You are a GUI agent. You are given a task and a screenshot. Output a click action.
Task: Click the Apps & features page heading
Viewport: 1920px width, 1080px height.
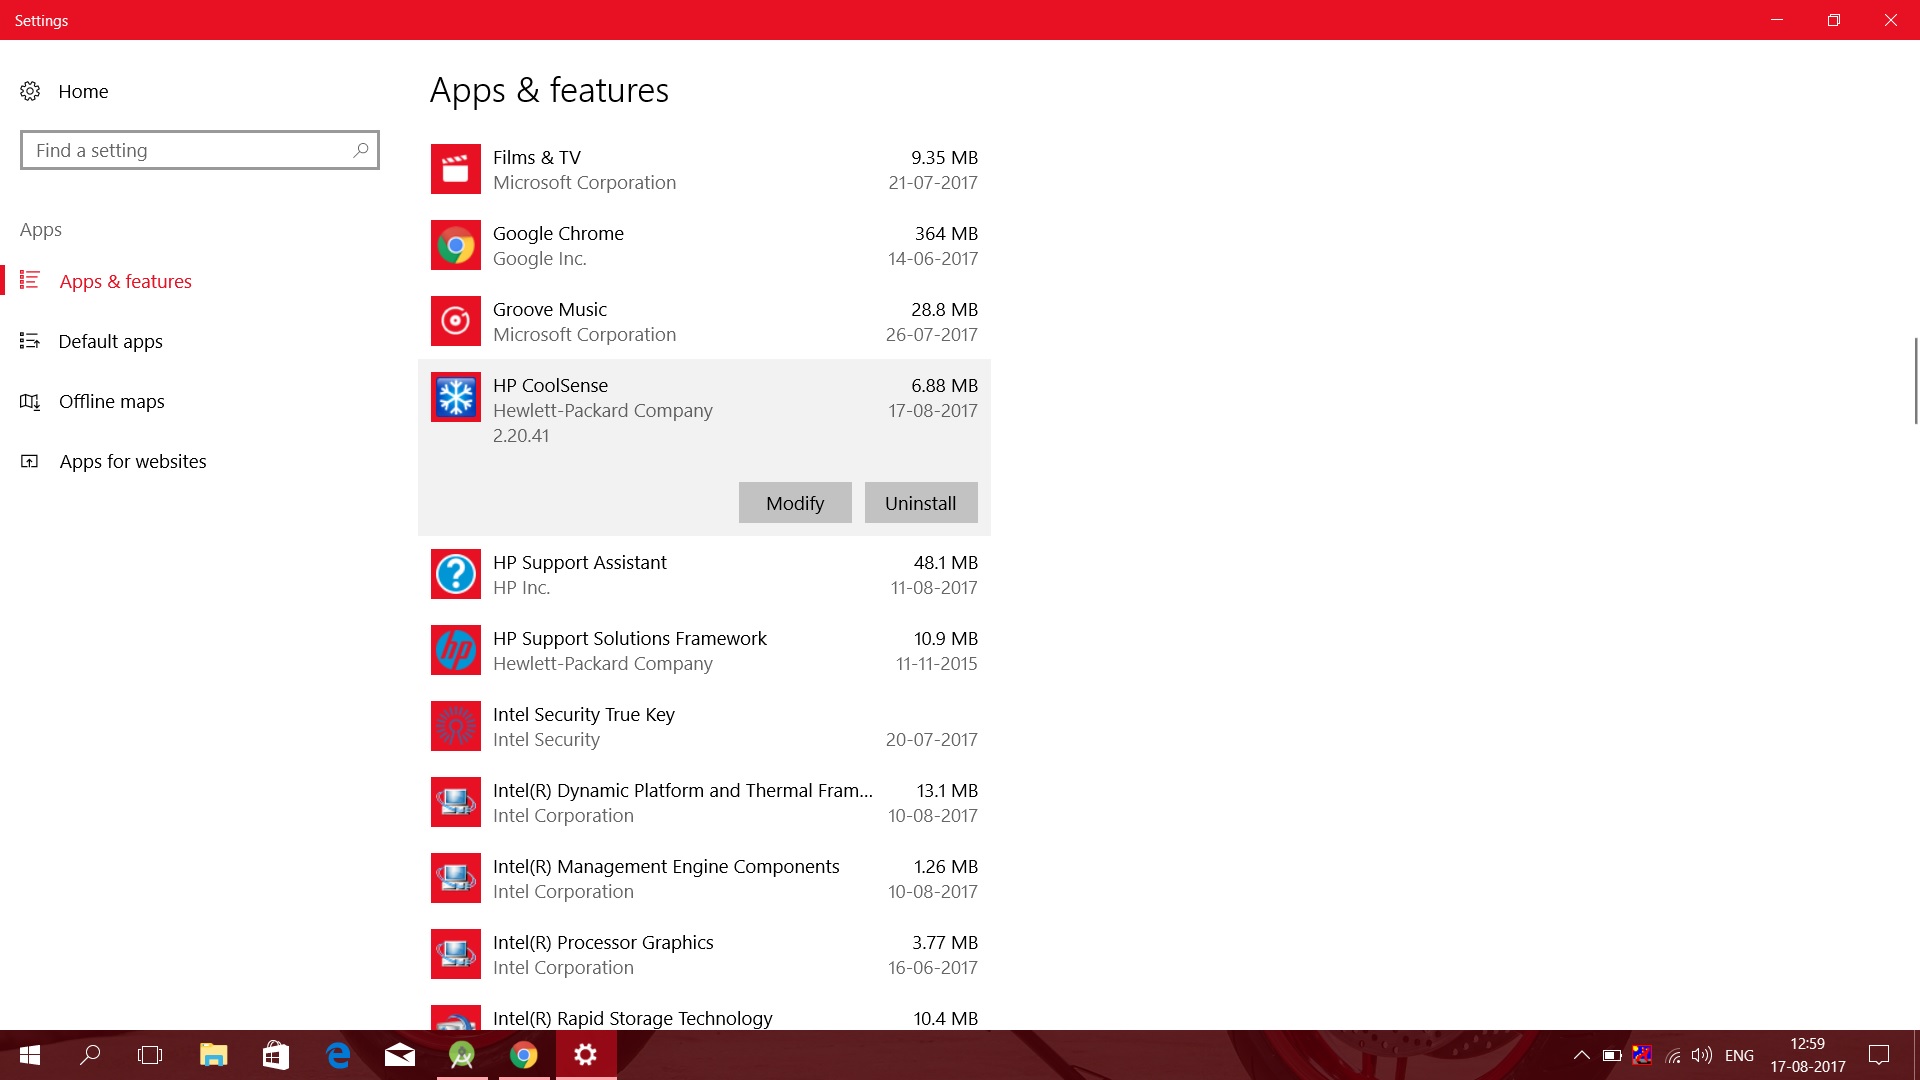[x=549, y=90]
